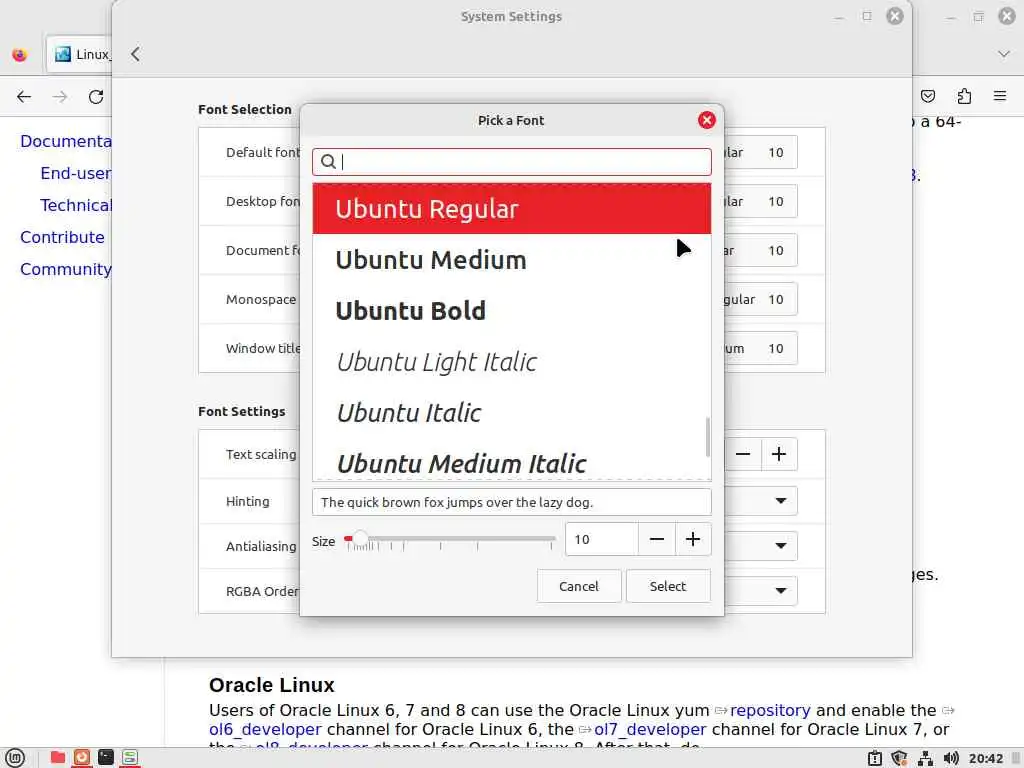Choose Ubuntu Medium in font list
Image resolution: width=1024 pixels, height=768 pixels.
(512, 260)
